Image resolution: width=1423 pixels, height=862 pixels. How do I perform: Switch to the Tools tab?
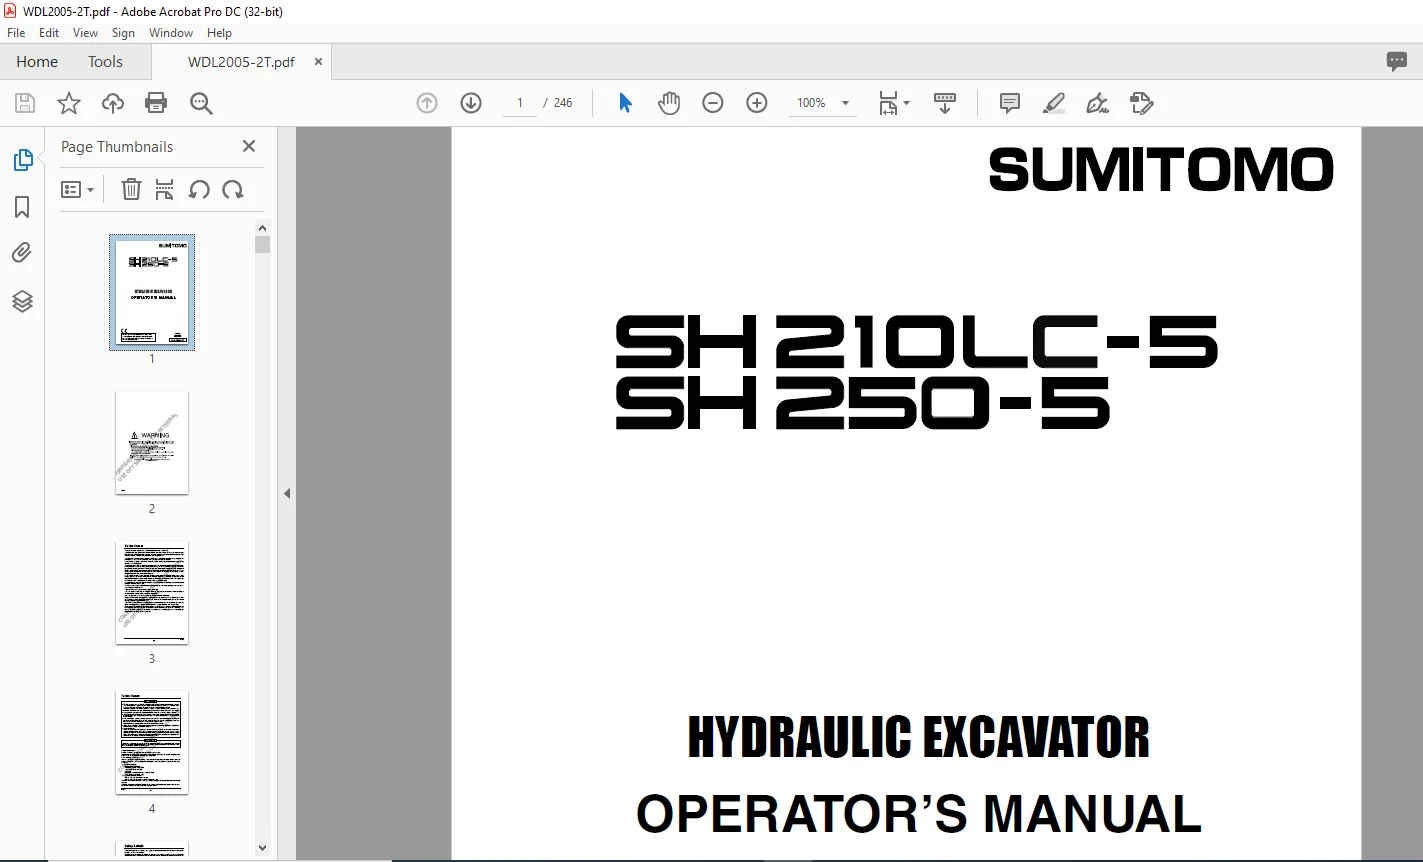click(x=105, y=61)
